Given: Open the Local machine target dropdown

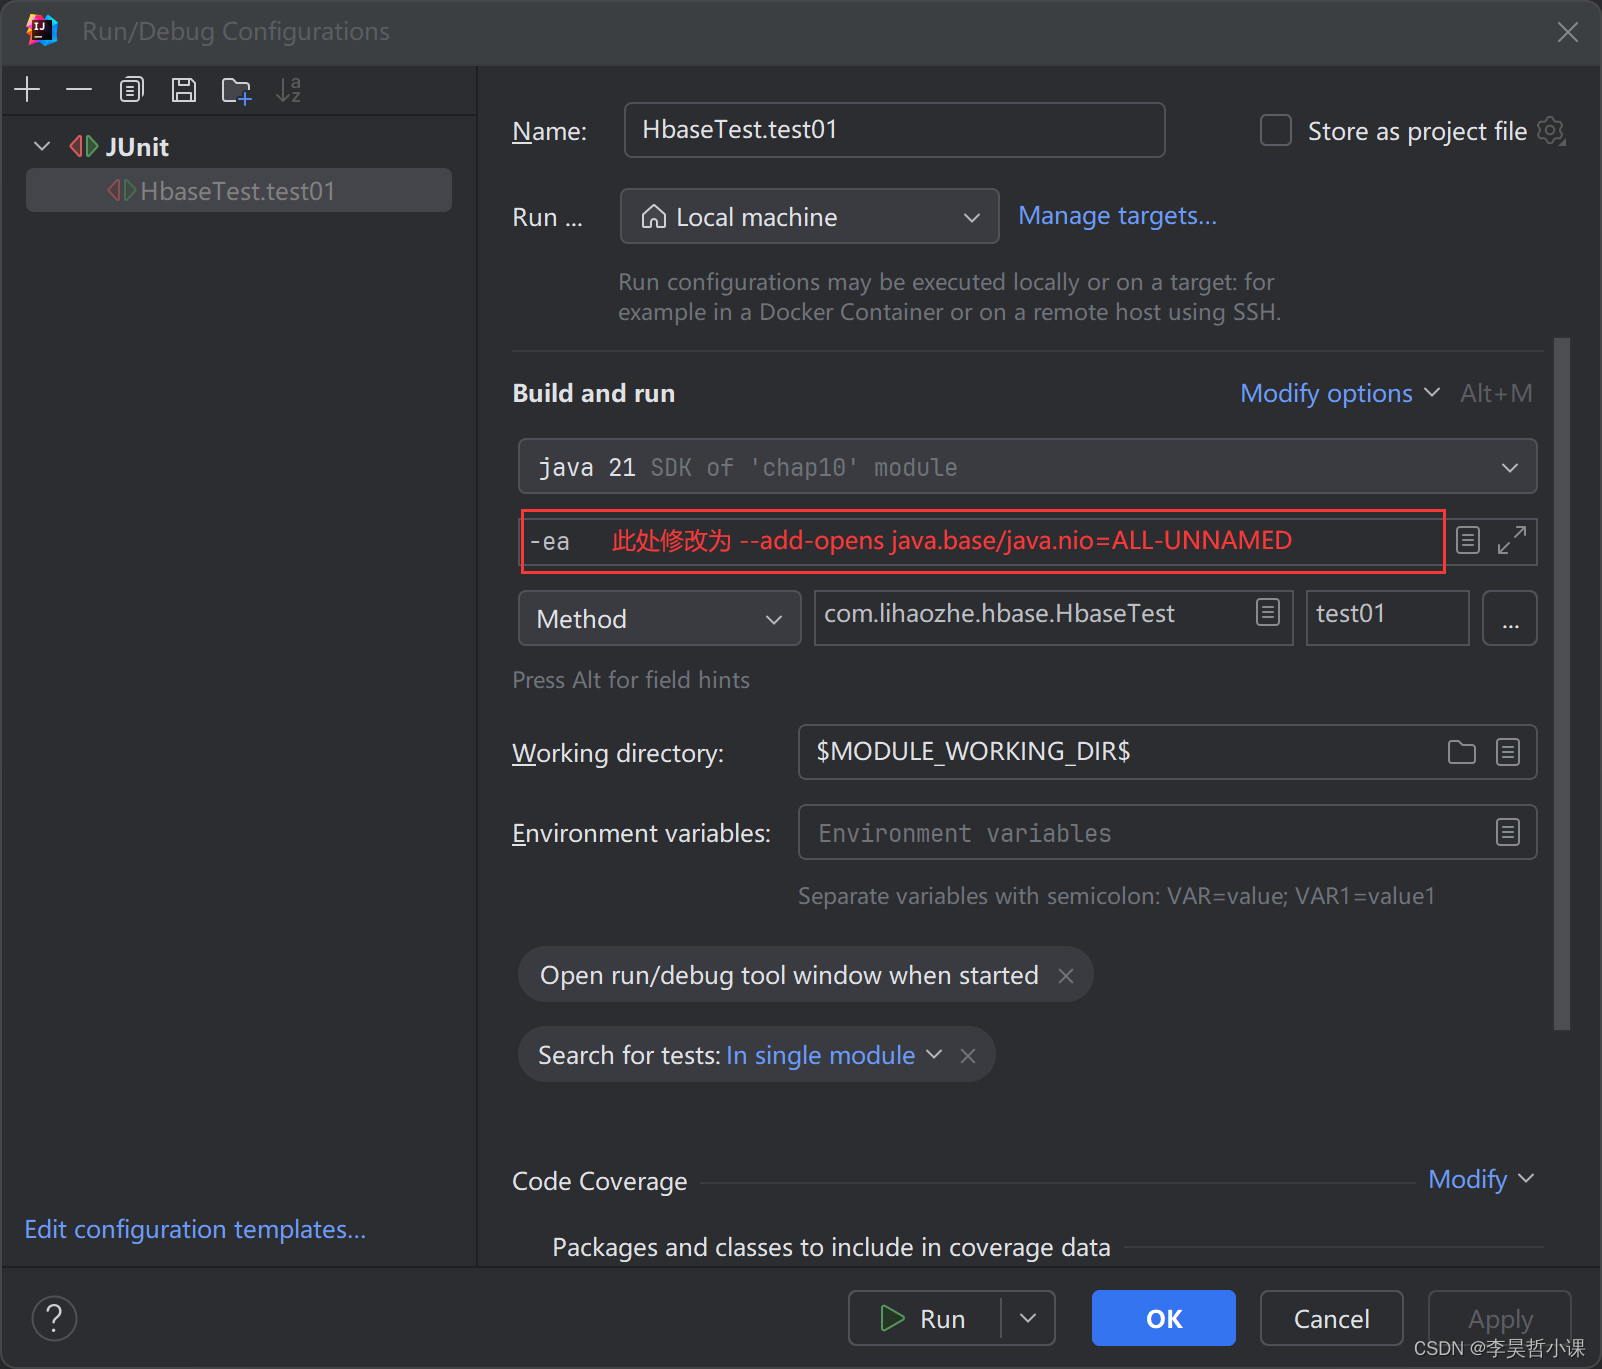Looking at the screenshot, I should pos(810,217).
